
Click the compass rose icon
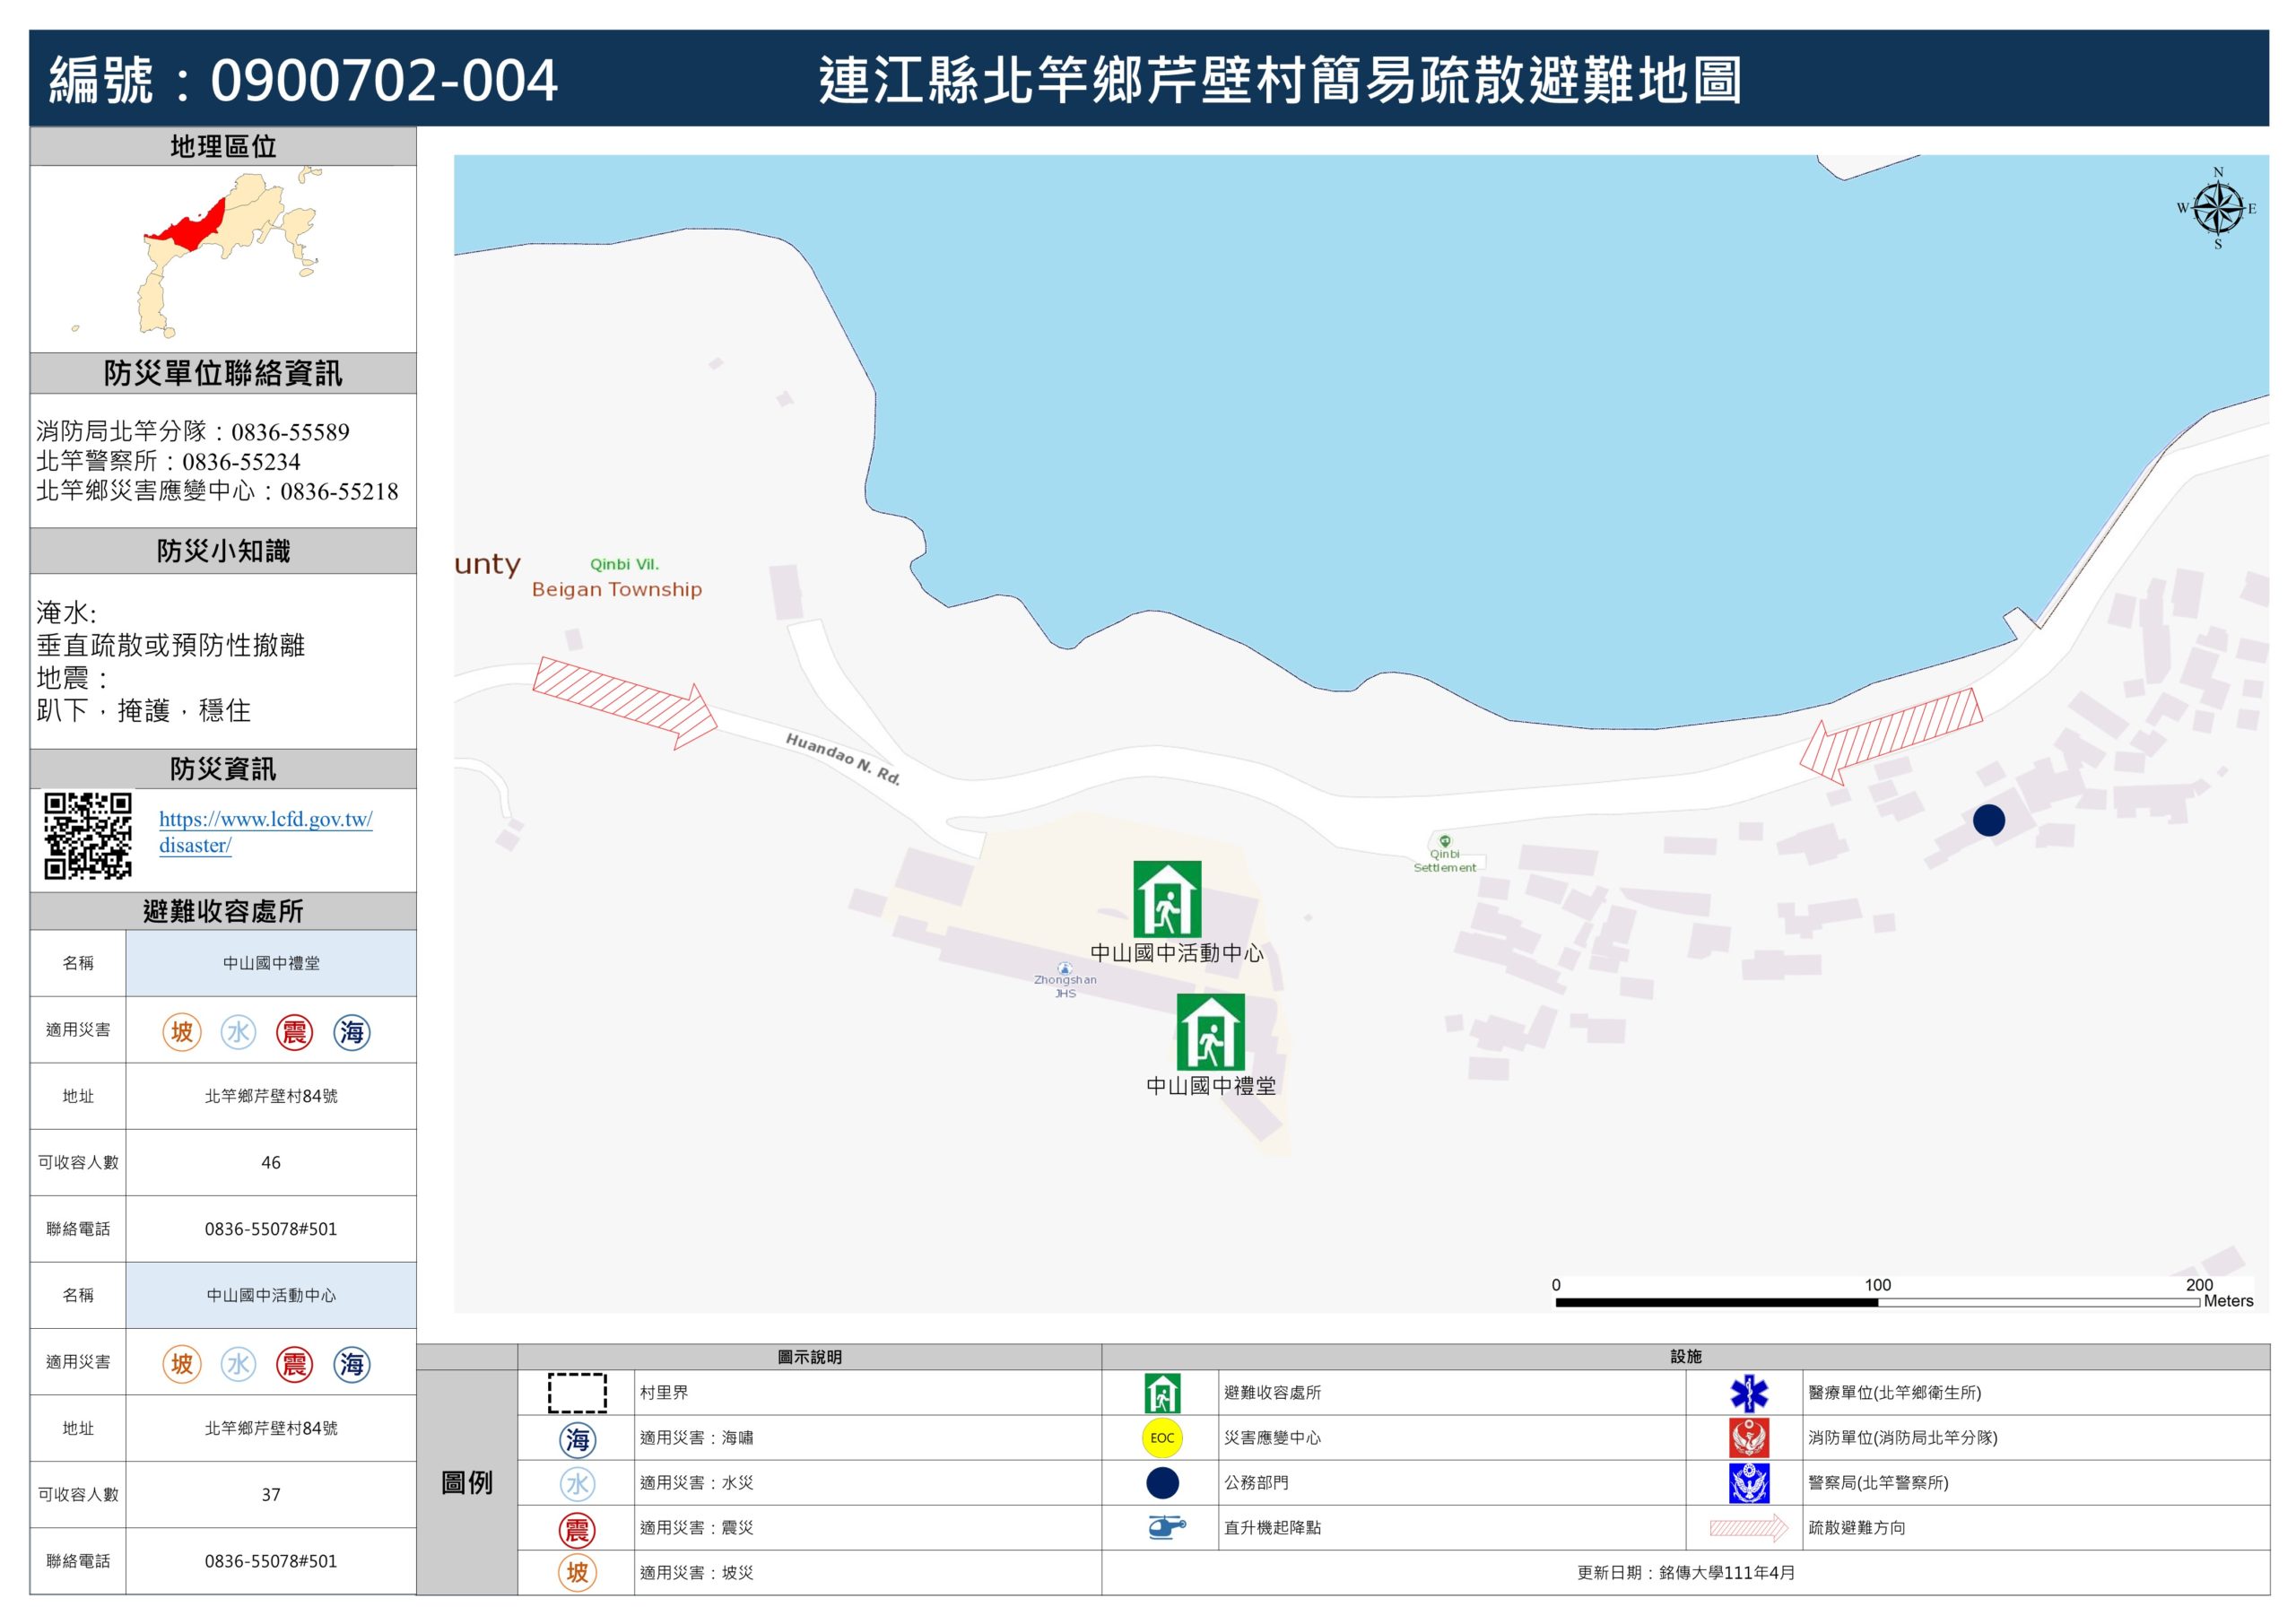point(2217,208)
